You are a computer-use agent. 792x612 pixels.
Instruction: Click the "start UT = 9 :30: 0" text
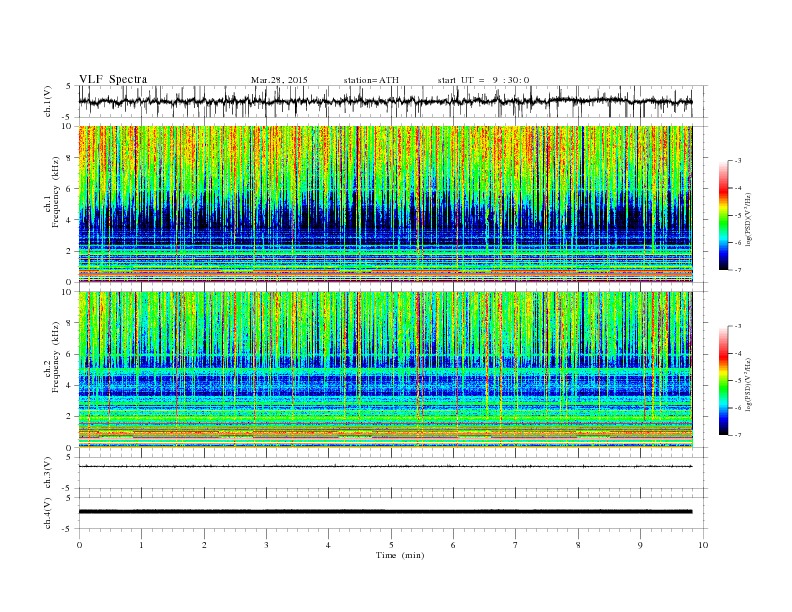483,80
